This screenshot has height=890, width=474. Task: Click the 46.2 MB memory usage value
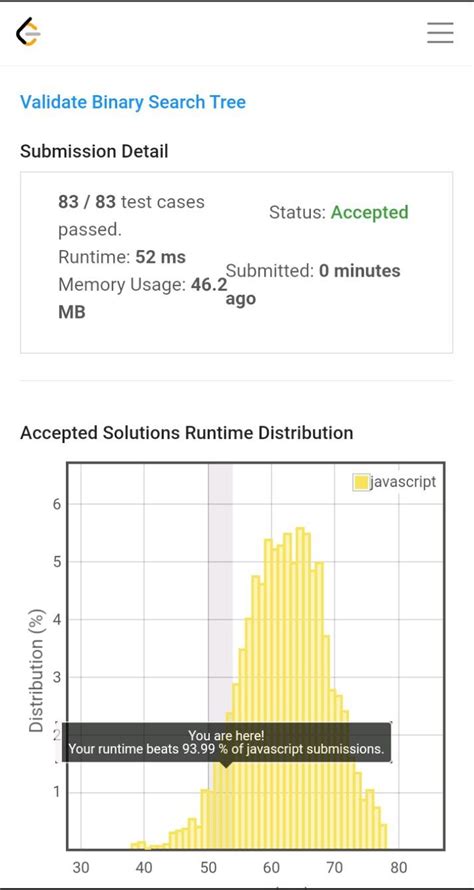tap(142, 298)
